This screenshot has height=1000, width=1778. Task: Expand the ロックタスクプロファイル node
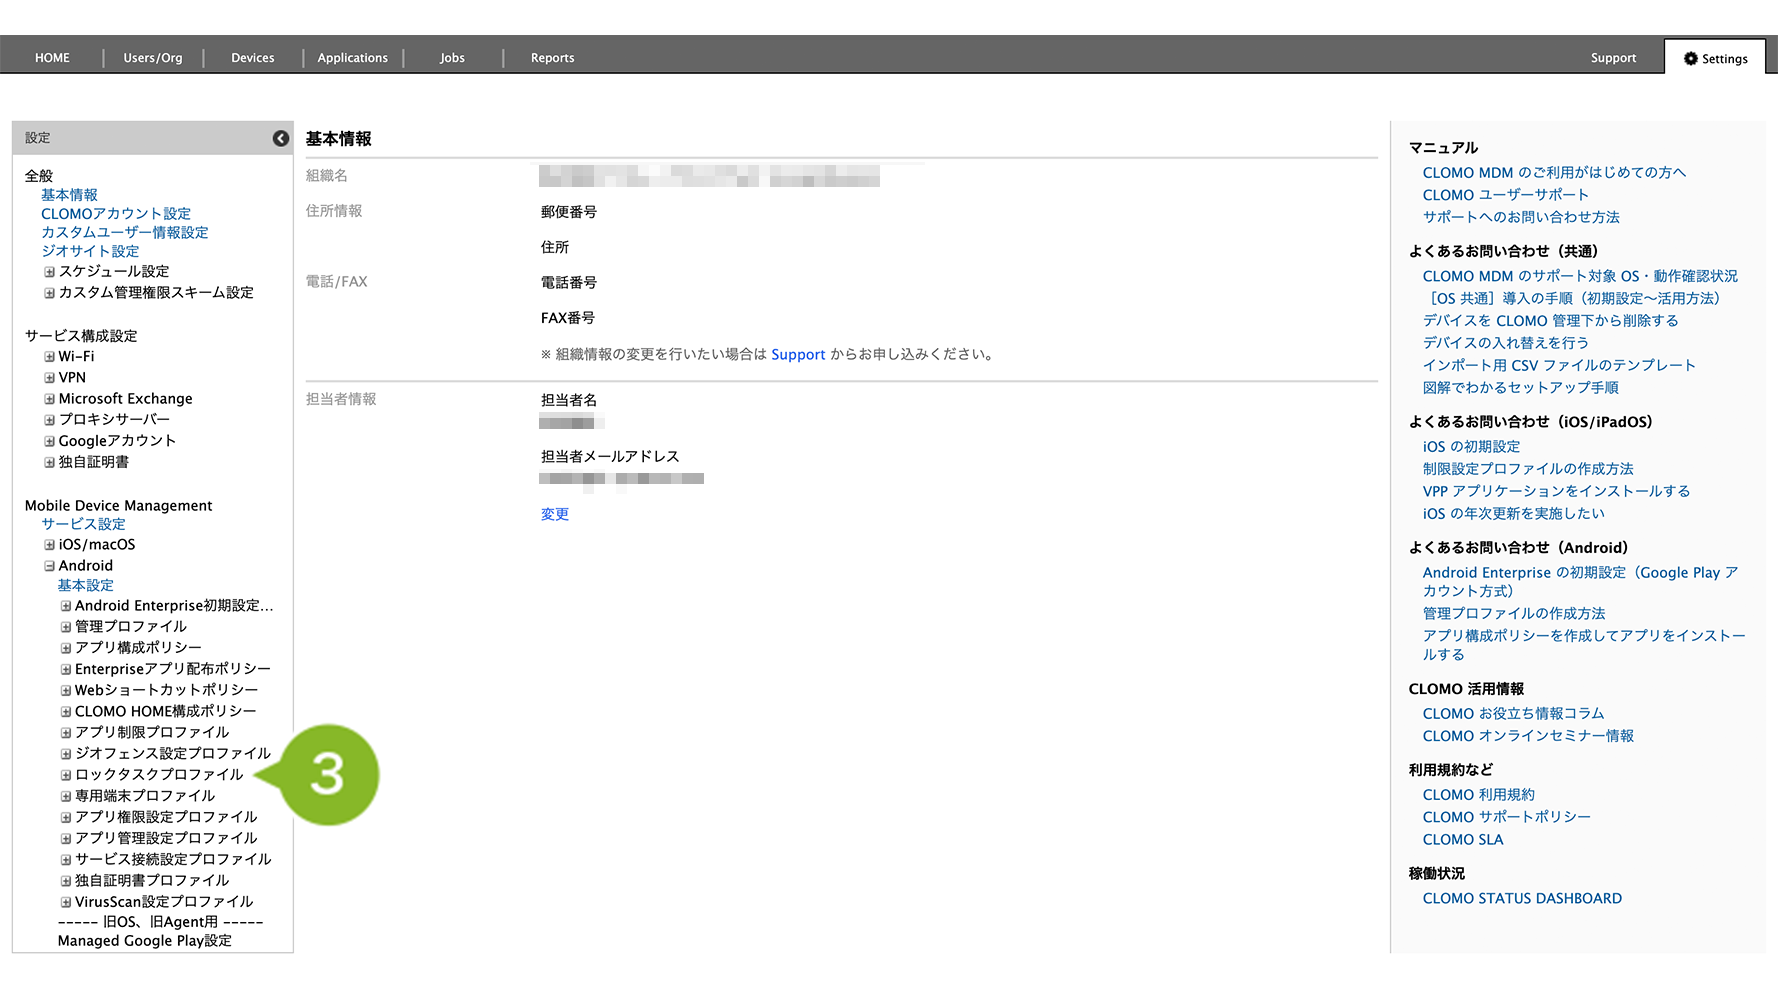66,775
